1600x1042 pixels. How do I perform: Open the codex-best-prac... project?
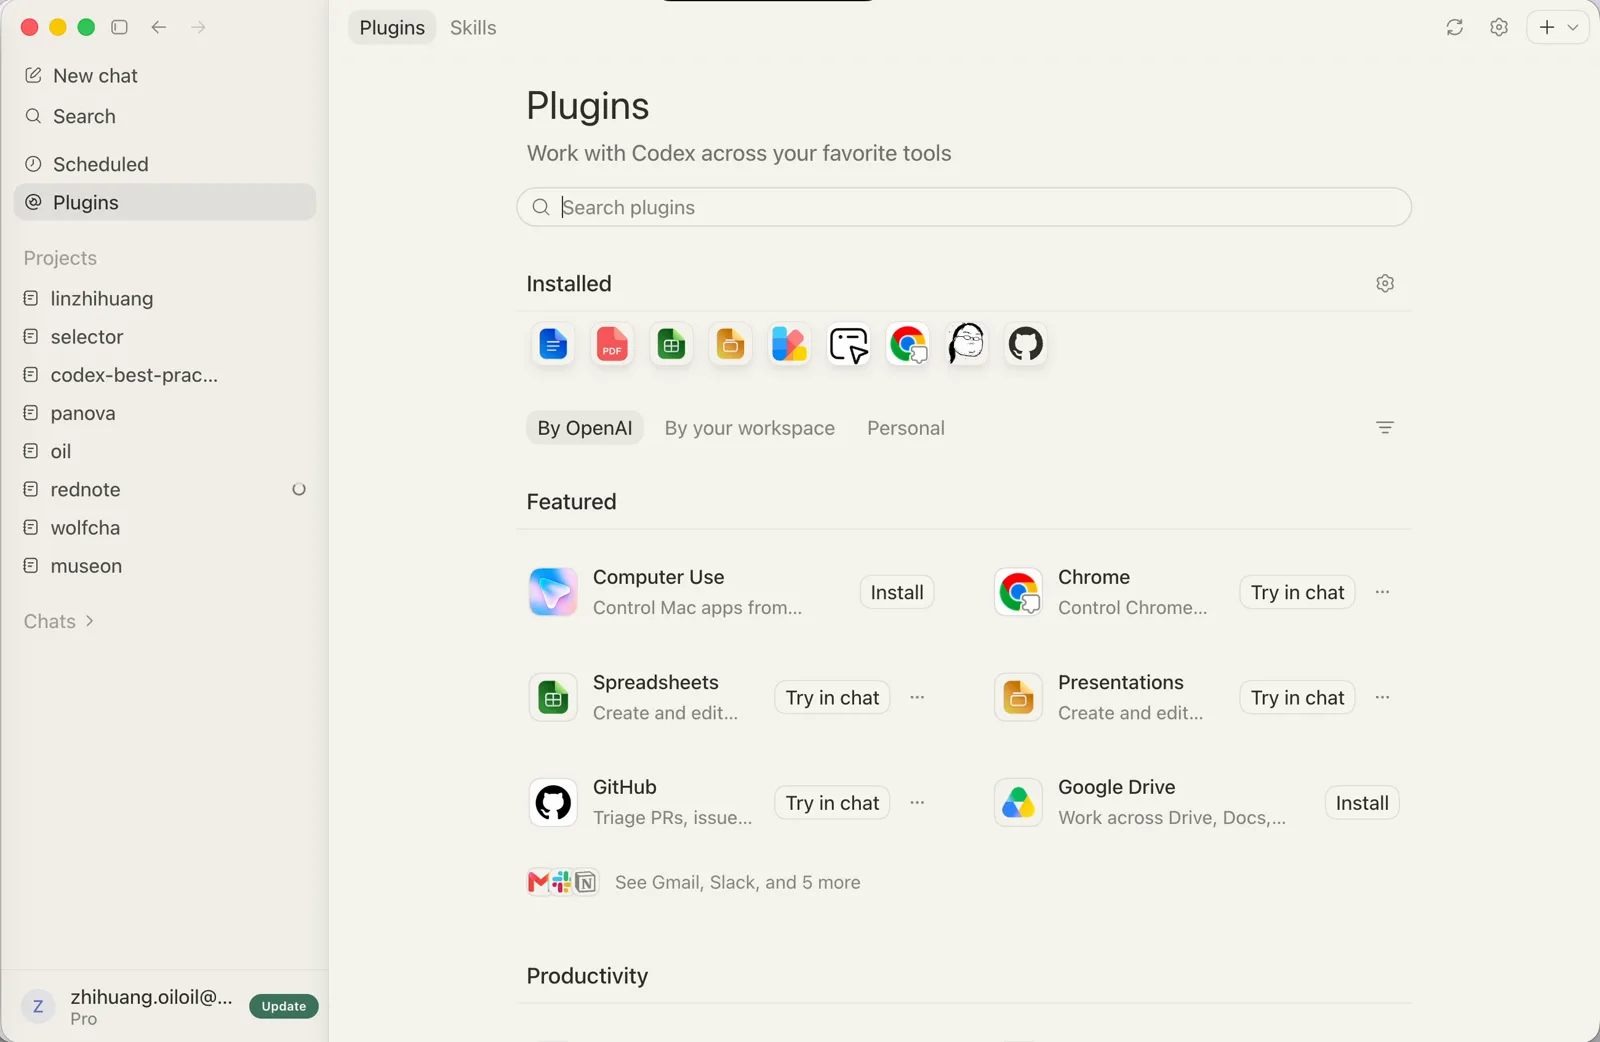coord(165,375)
